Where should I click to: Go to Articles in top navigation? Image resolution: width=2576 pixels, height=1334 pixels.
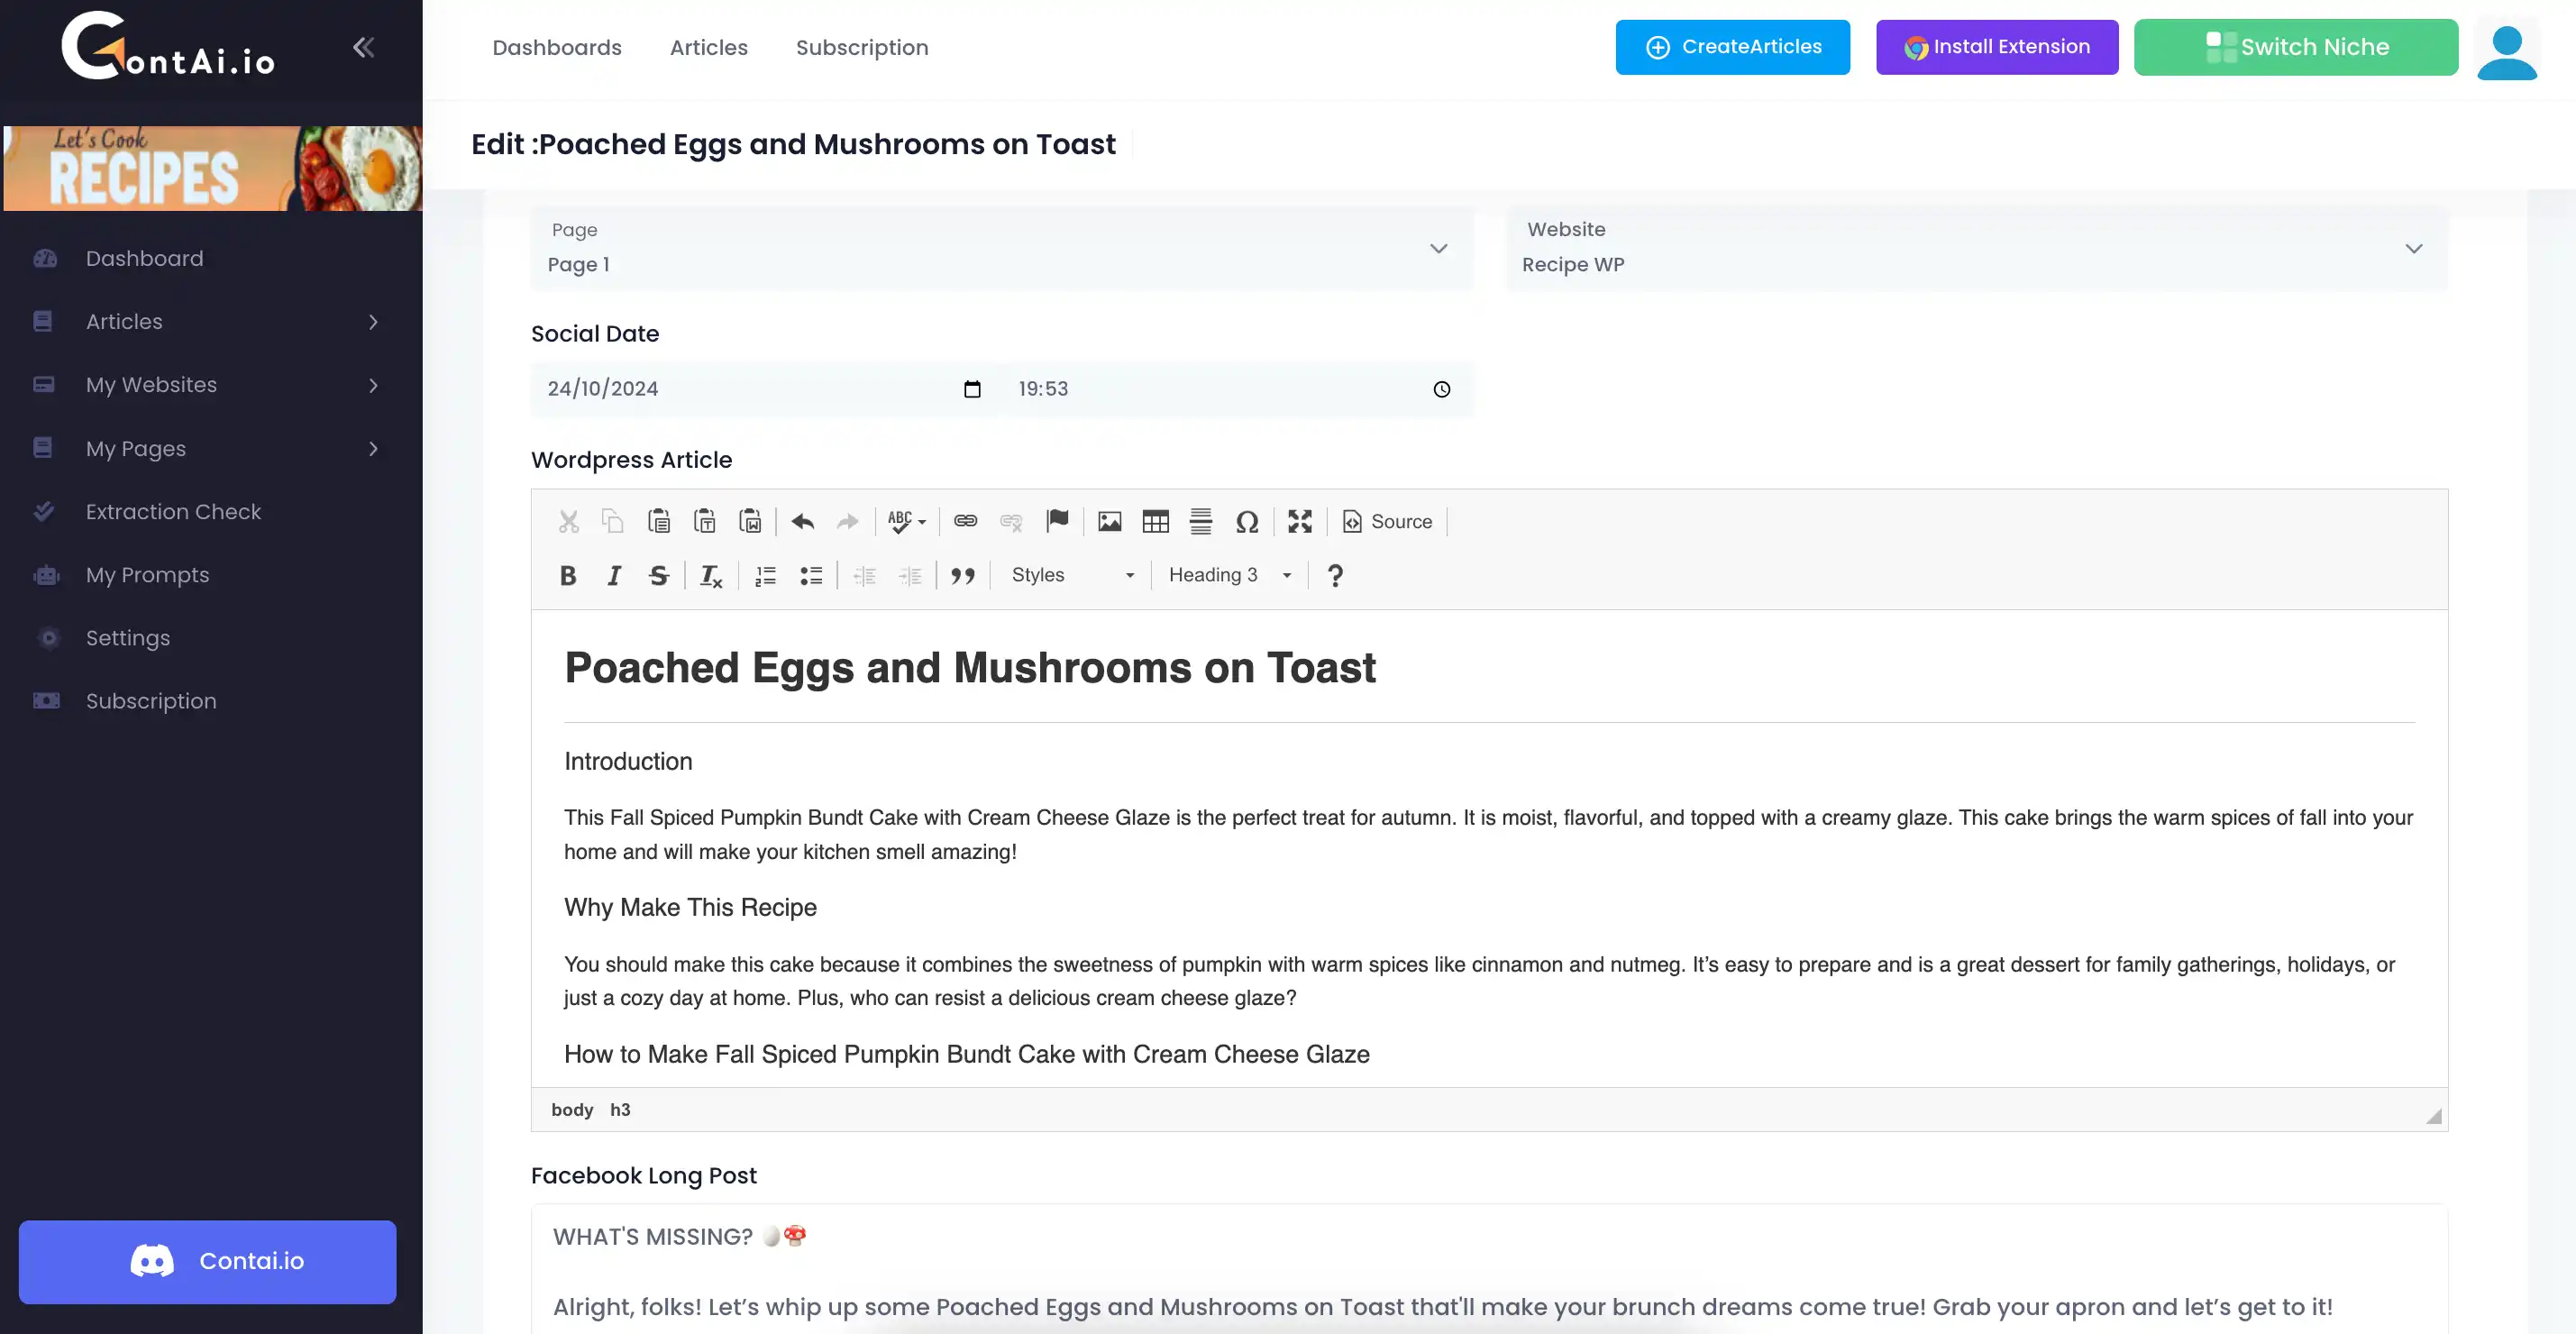709,47
